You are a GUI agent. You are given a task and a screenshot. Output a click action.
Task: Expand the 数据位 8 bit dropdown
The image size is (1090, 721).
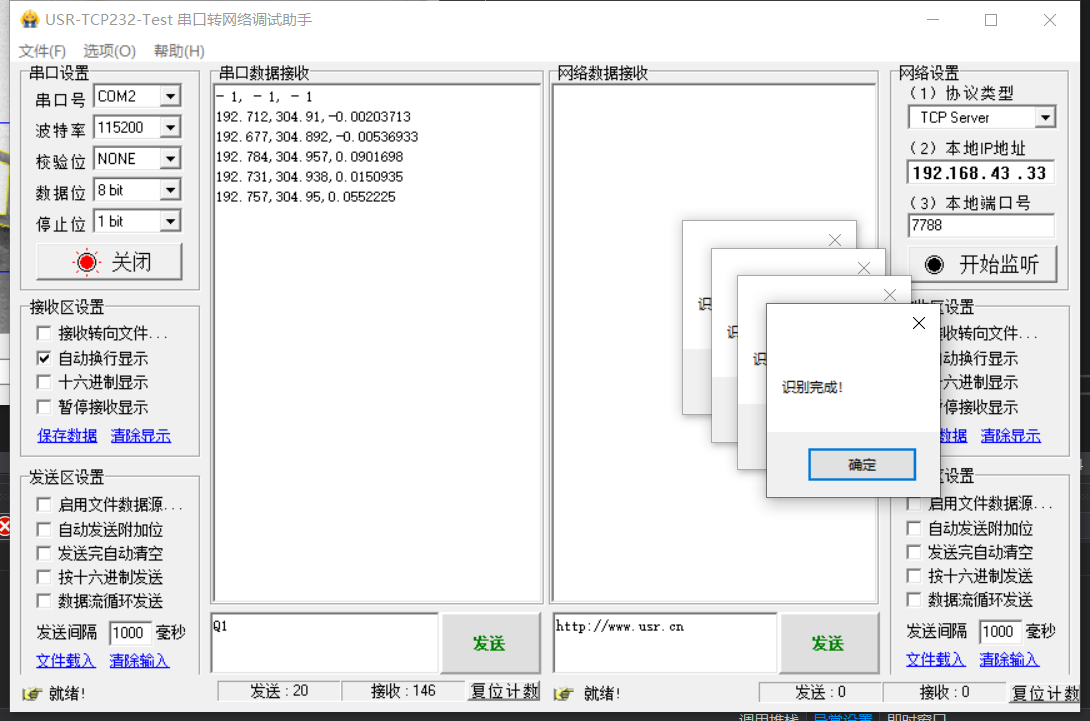coord(170,190)
